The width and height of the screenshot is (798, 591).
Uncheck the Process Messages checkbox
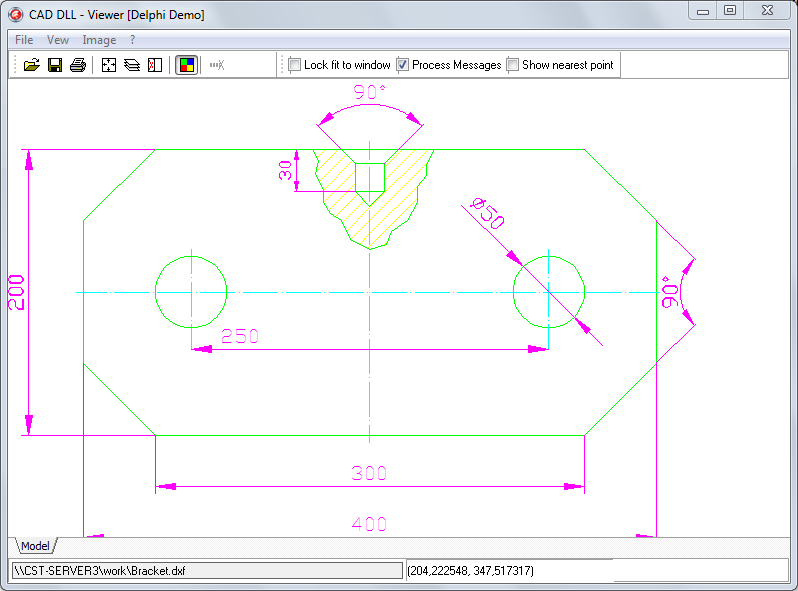[x=403, y=65]
